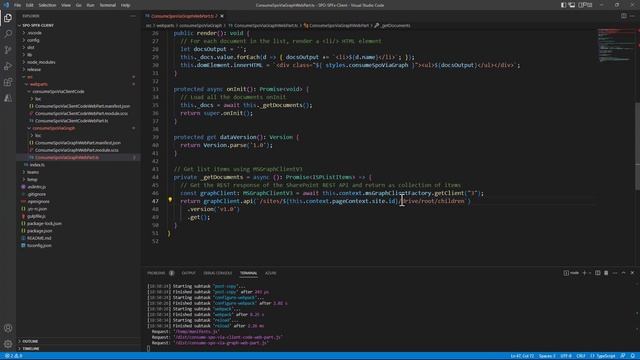Open the View menu
The height and width of the screenshot is (360, 640).
click(x=66, y=5)
